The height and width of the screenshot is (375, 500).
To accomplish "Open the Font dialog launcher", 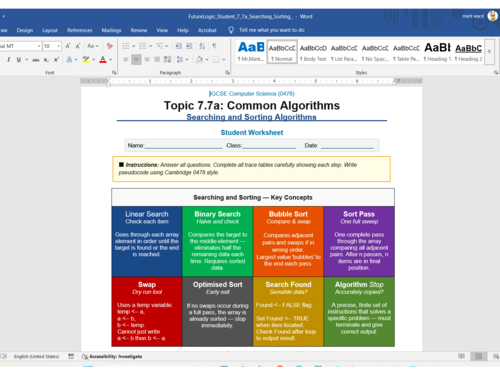I will point(114,72).
